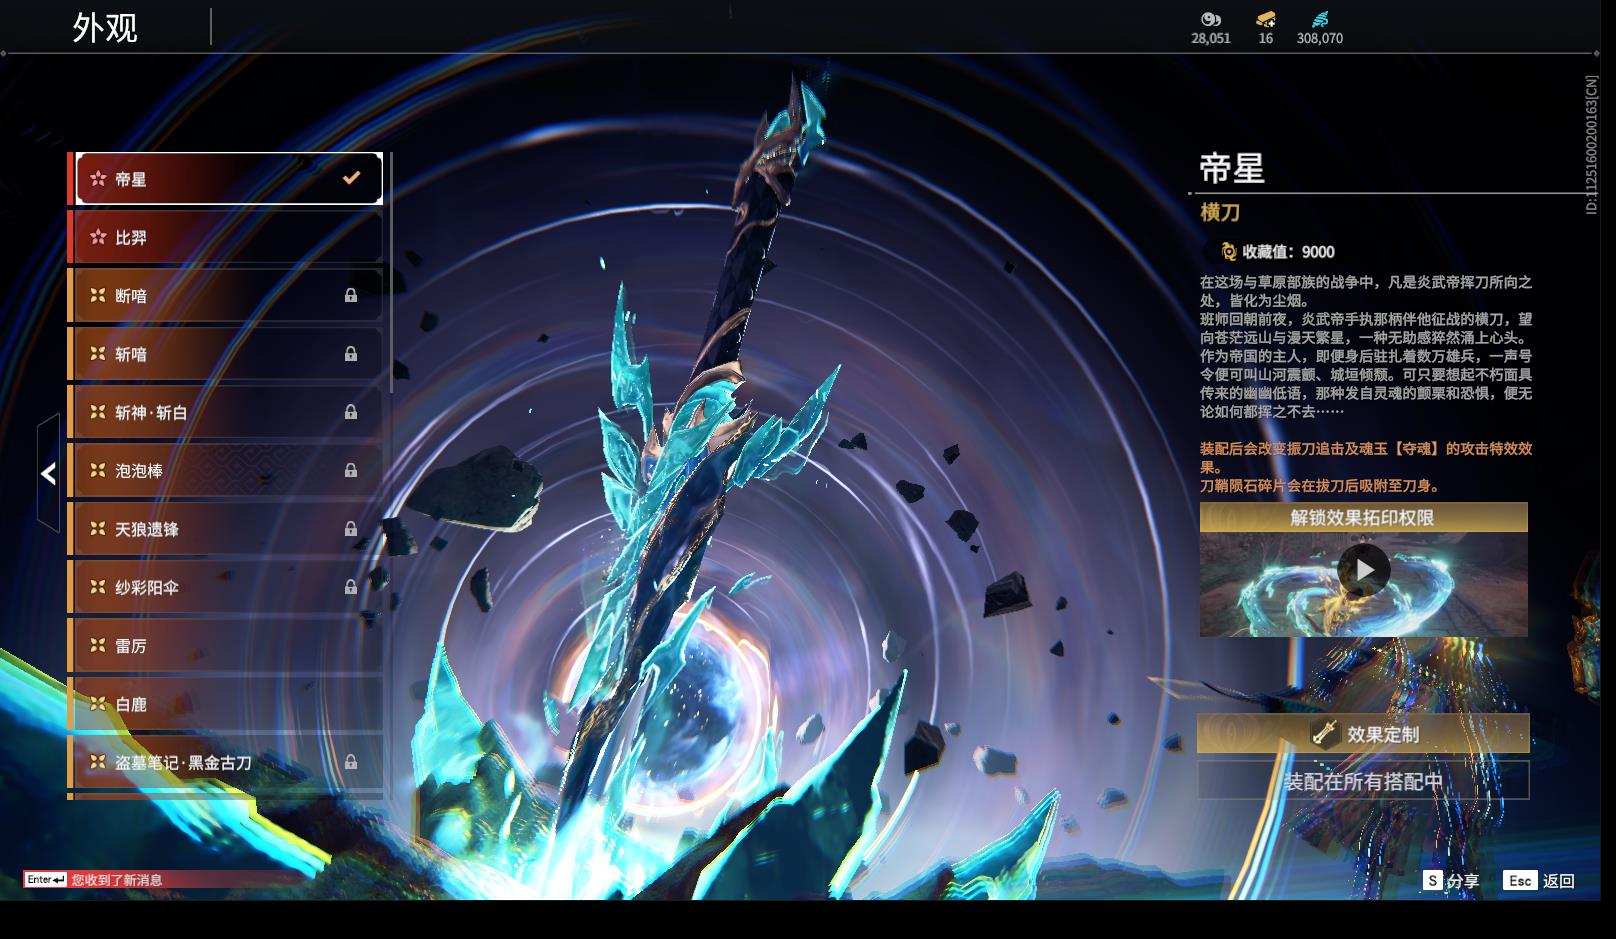Click the lock icon on the 斩神·斩白 row

351,412
